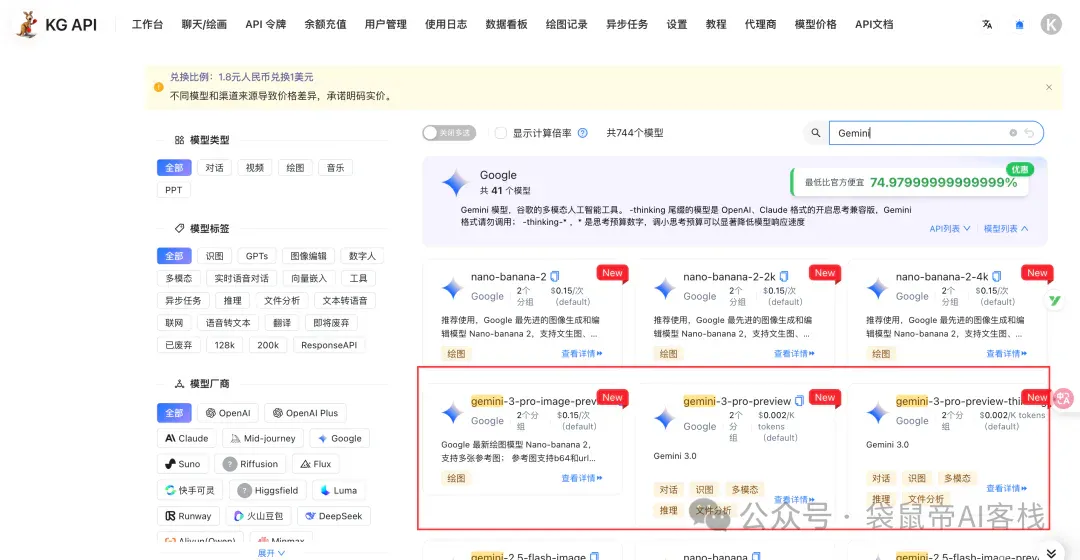Image resolution: width=1080 pixels, height=560 pixels.
Task: View details of nano-banana-2-2k
Action: click(793, 353)
